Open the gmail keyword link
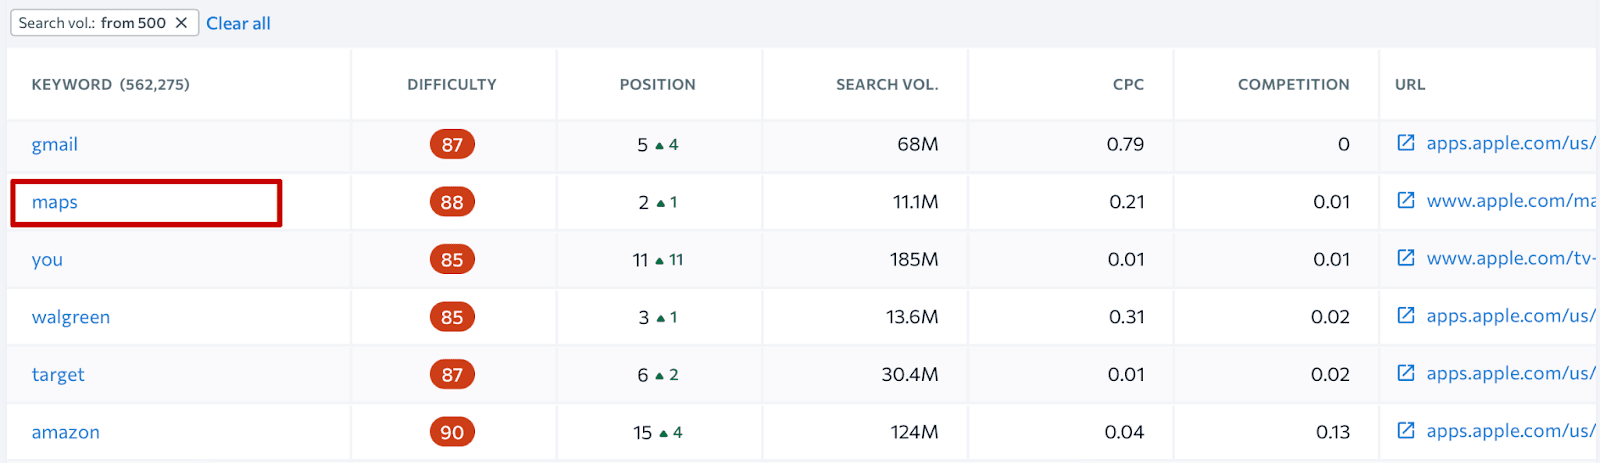 tap(55, 144)
